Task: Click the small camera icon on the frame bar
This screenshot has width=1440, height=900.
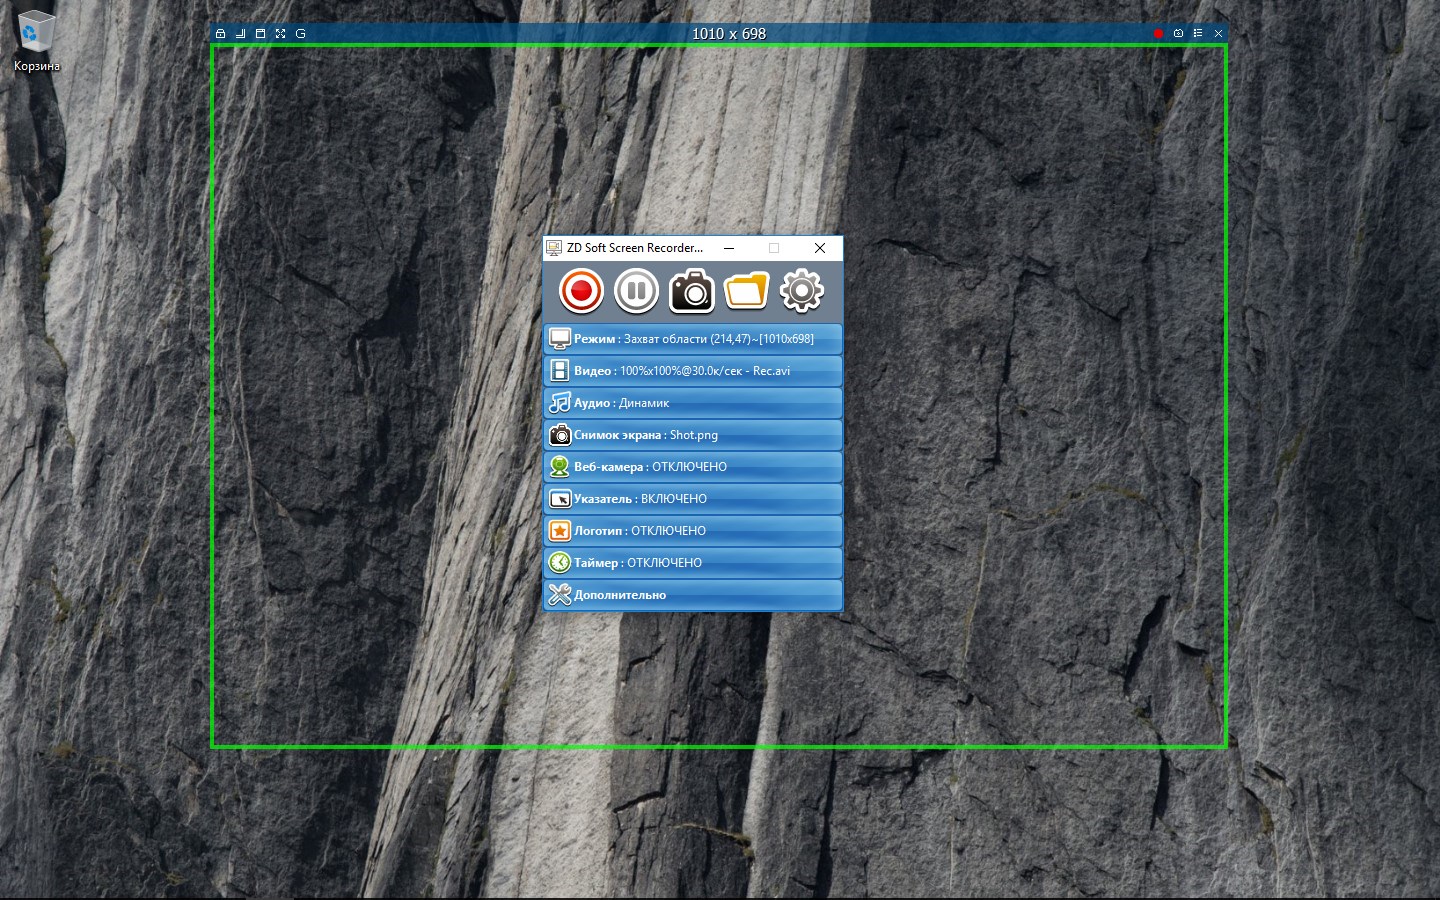Action: [x=1178, y=34]
